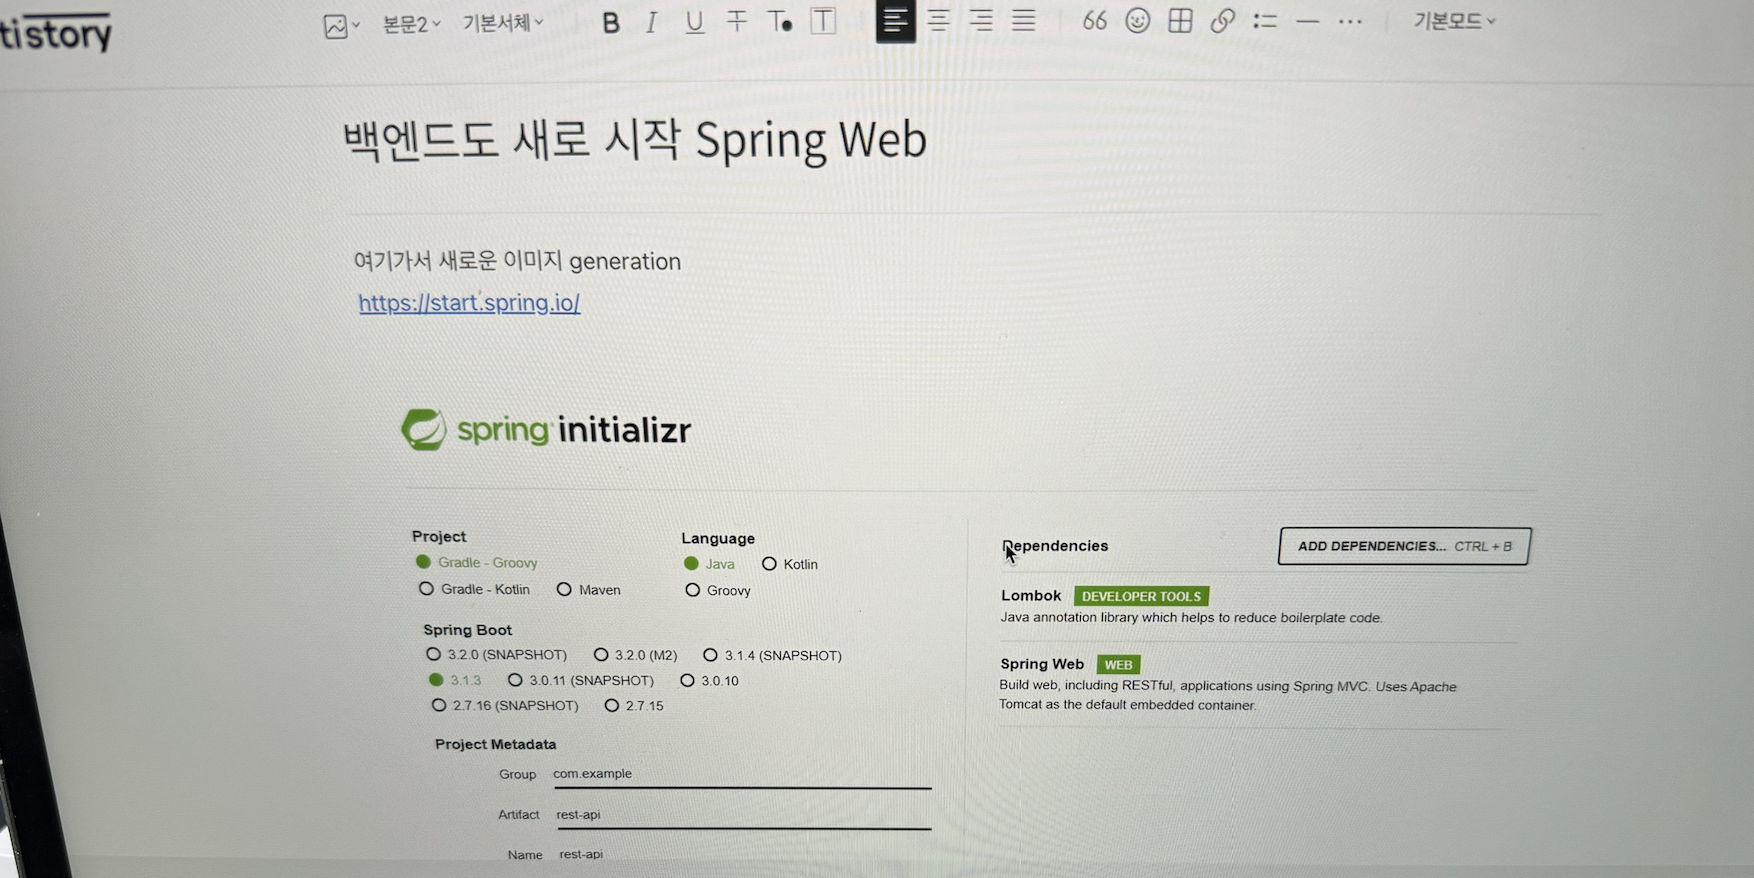Open the insert image dropdown
Image resolution: width=1754 pixels, height=878 pixels.
[341, 26]
